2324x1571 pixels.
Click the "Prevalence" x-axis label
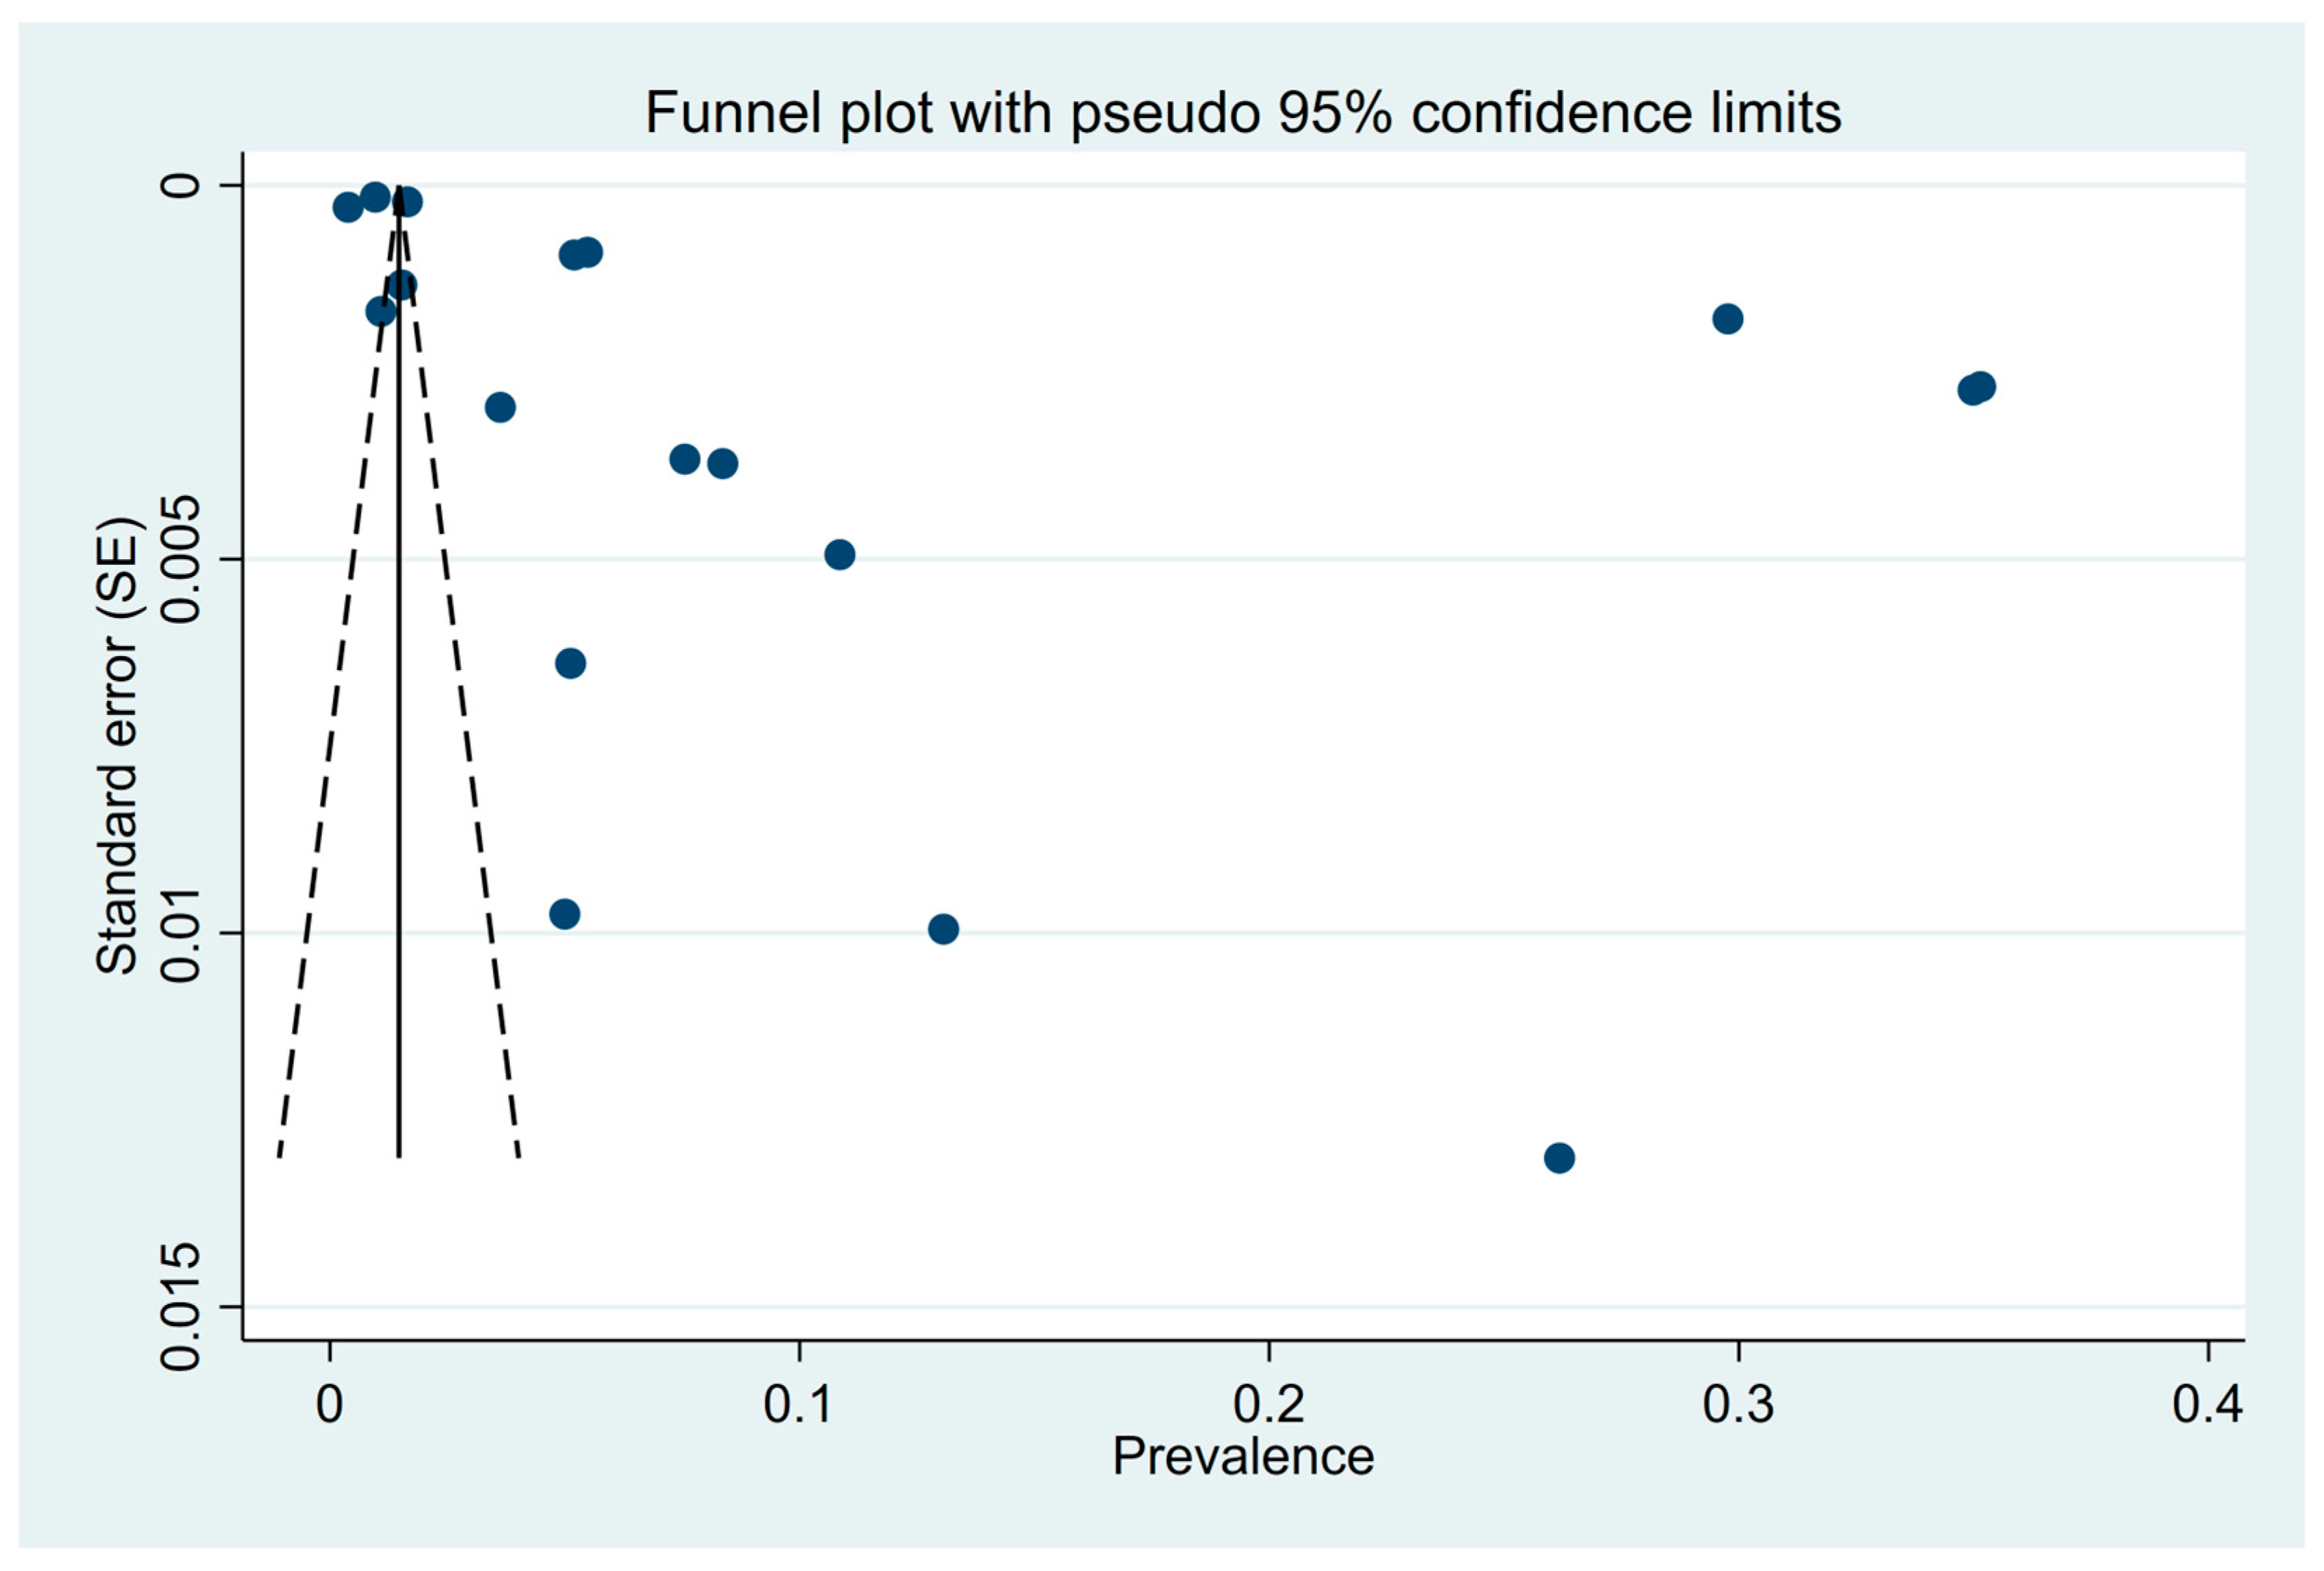point(1242,1456)
